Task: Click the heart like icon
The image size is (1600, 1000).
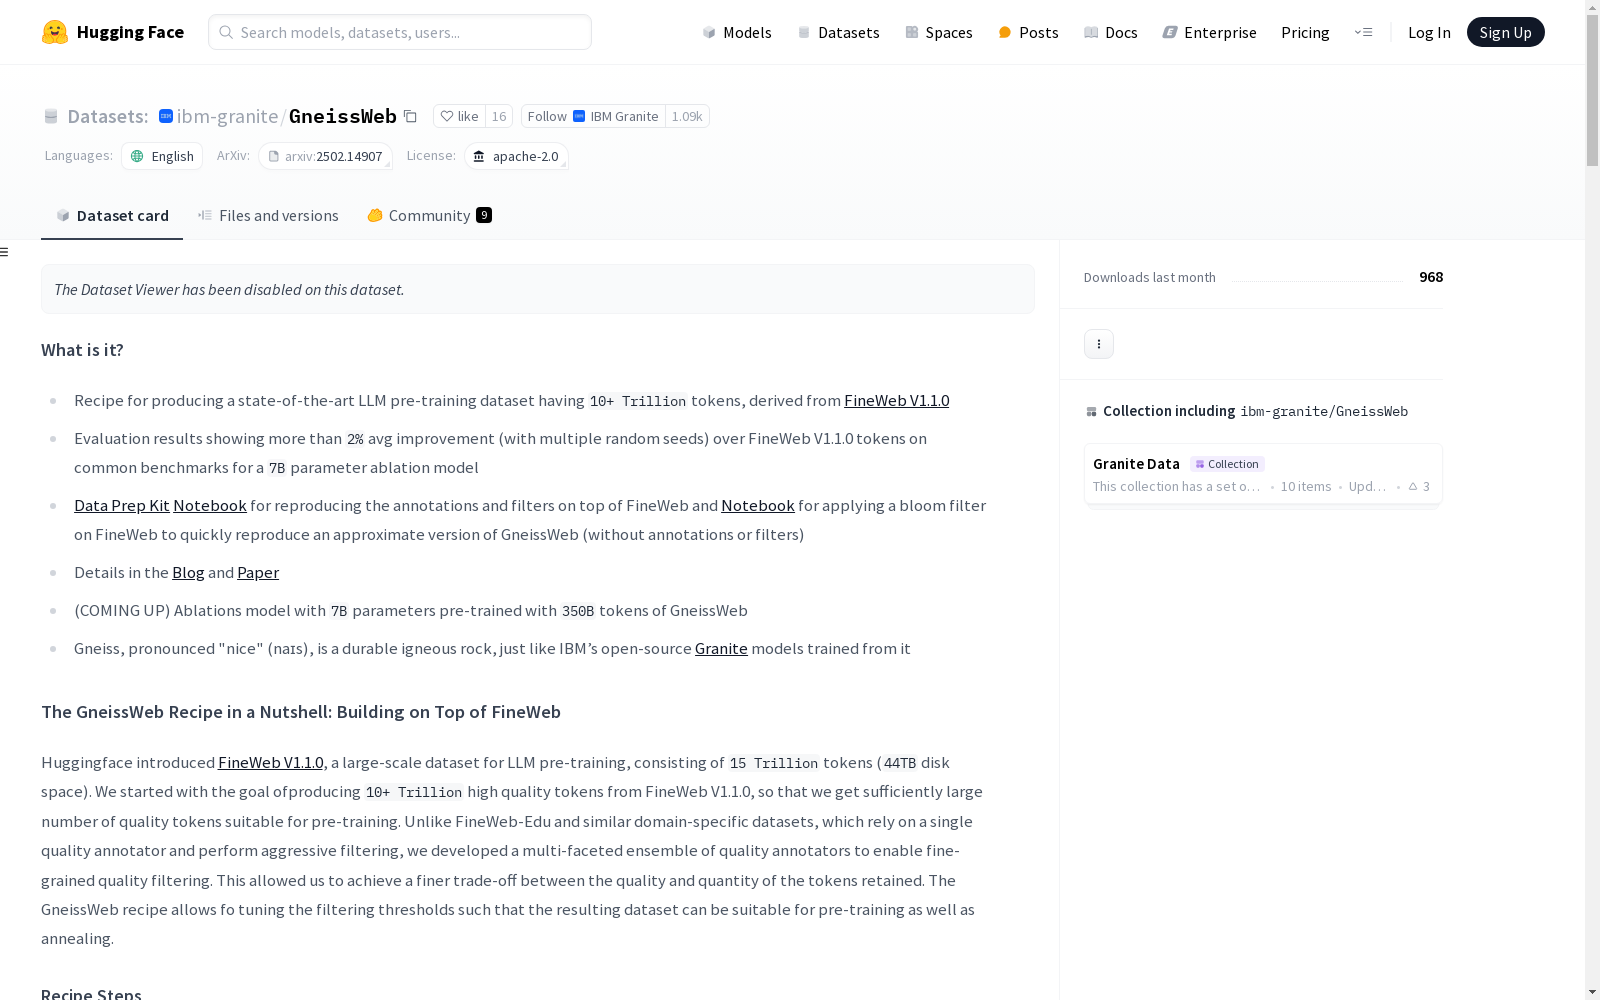Action: point(447,116)
